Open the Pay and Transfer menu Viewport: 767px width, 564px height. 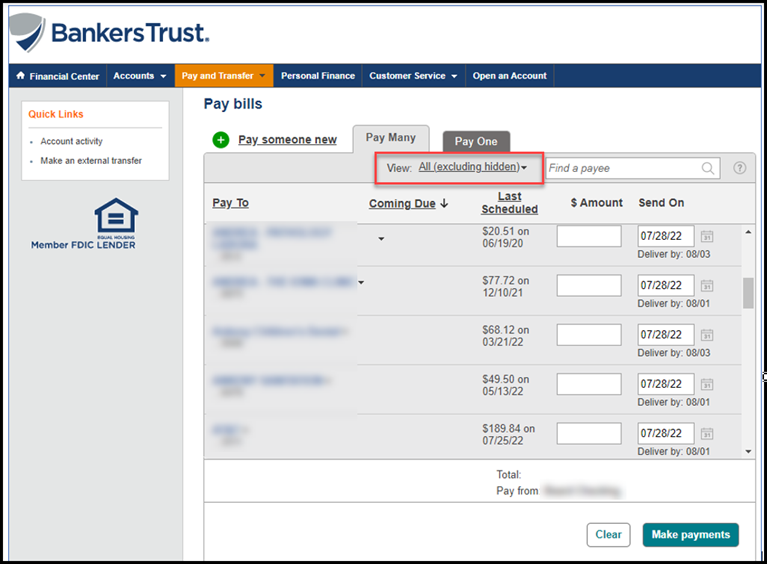coord(224,76)
